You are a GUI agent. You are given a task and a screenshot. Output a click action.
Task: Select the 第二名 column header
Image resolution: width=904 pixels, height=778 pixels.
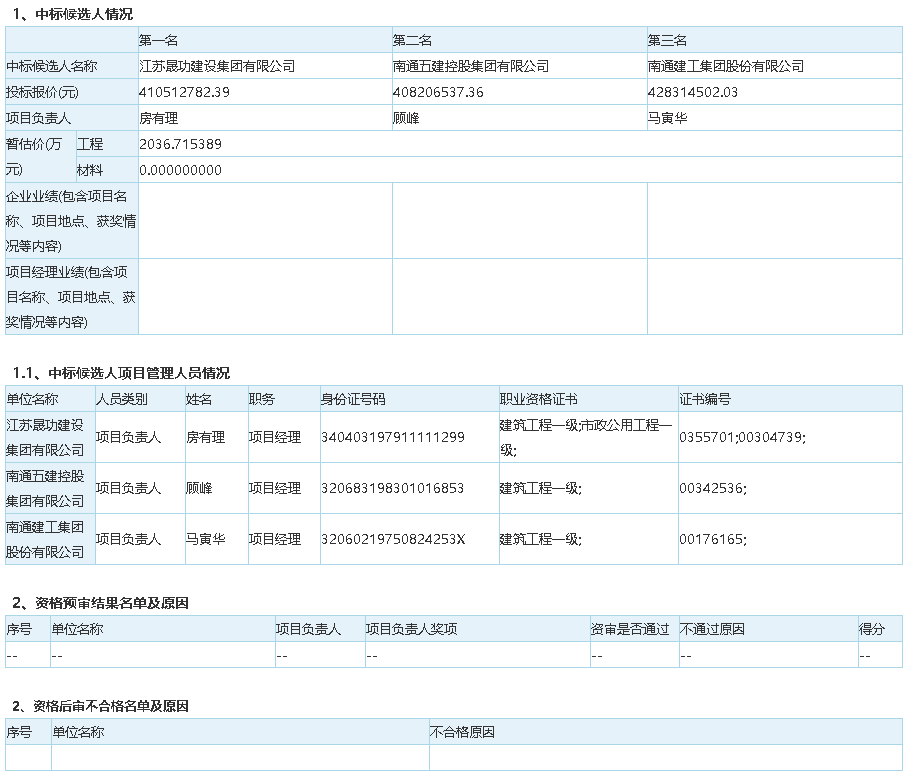coord(412,40)
